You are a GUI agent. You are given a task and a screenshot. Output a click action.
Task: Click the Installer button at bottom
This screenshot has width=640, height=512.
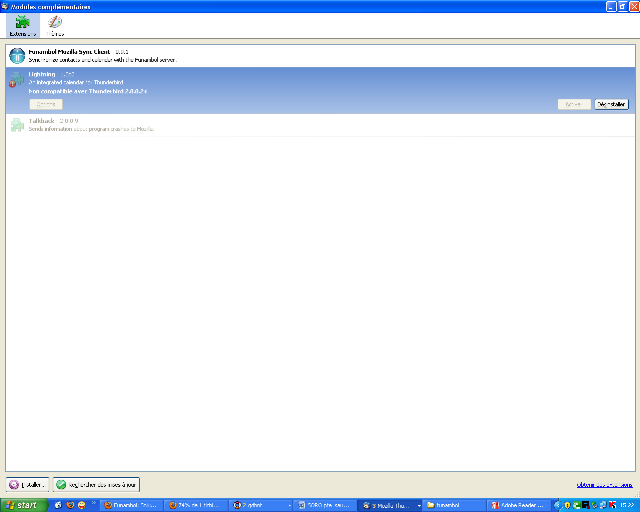(27, 485)
